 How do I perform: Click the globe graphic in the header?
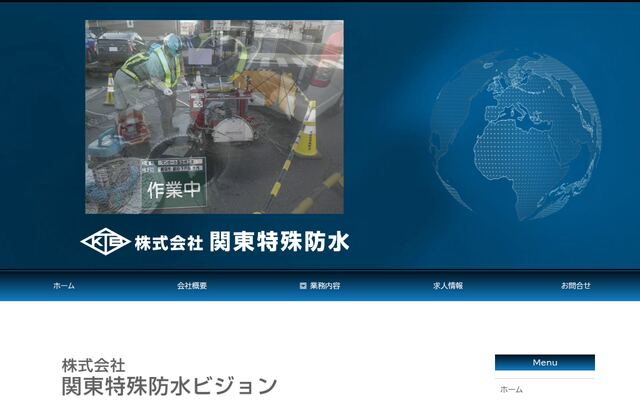pos(516,136)
